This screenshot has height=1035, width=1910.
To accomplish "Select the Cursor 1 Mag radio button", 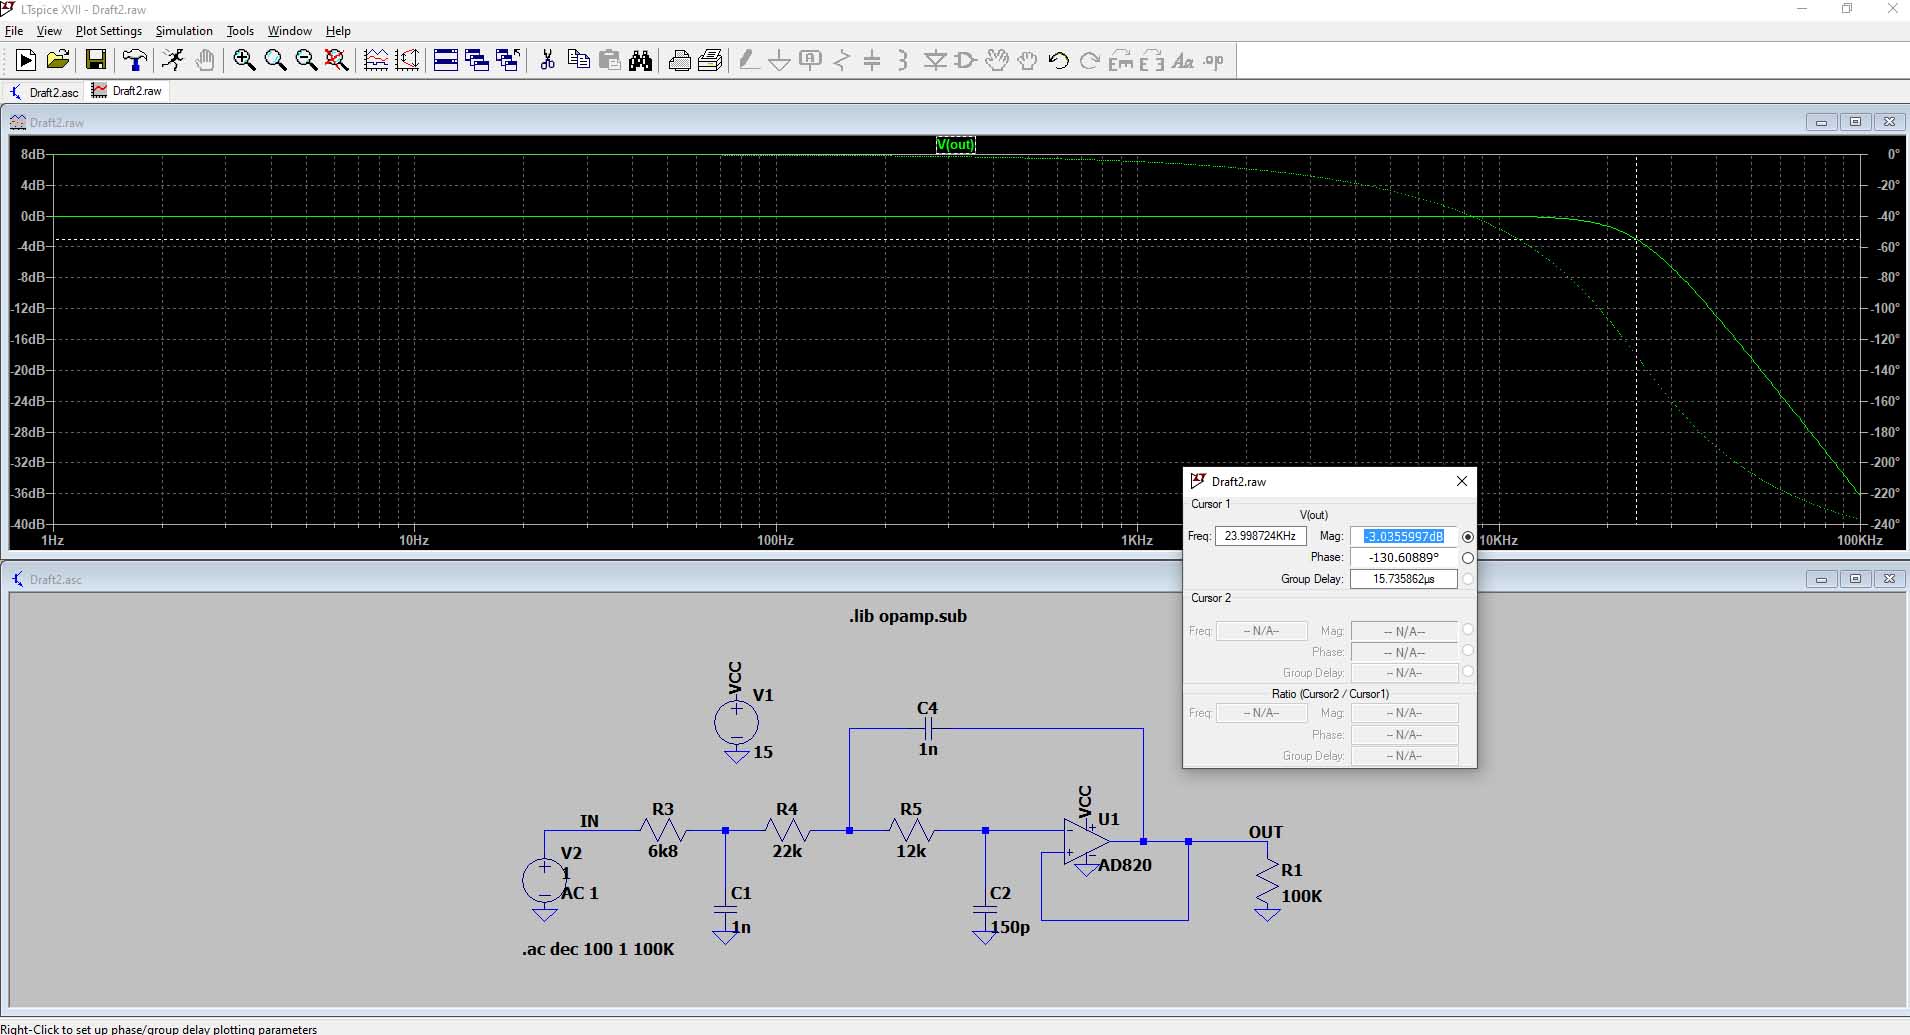I will pyautogui.click(x=1468, y=537).
